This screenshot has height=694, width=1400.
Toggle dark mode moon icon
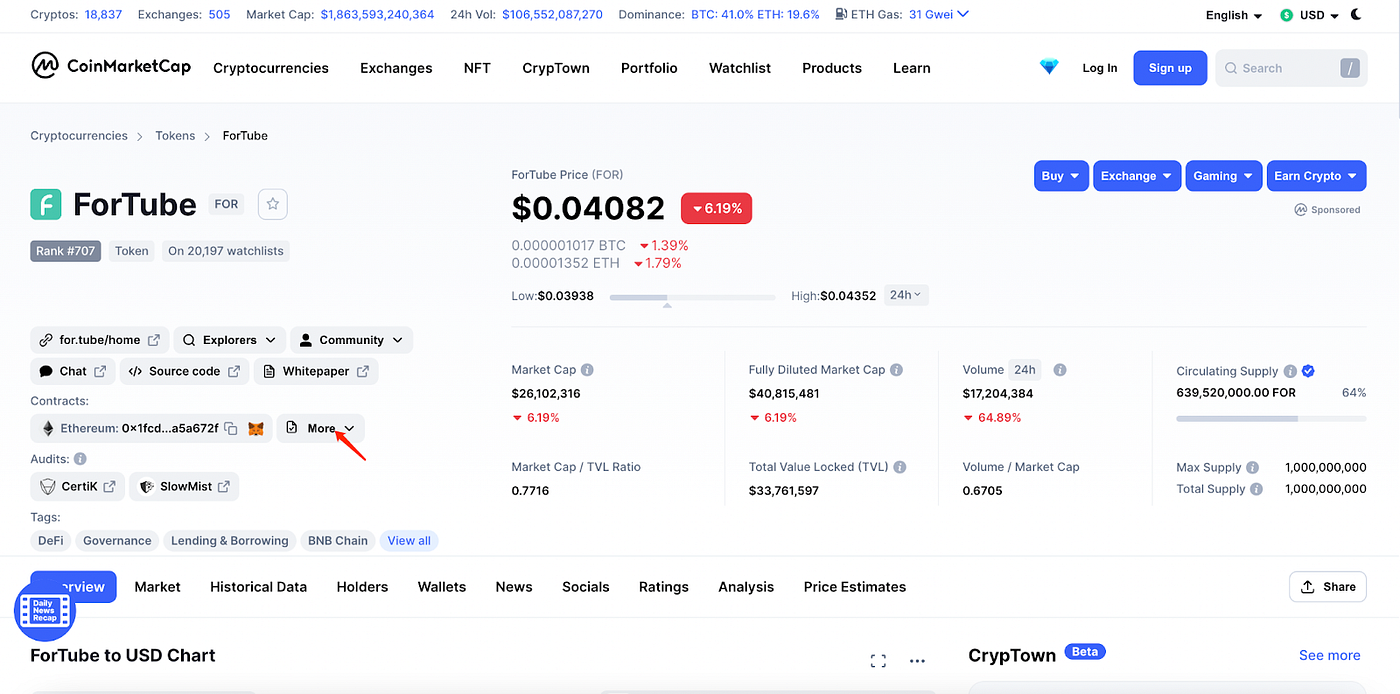click(x=1356, y=15)
